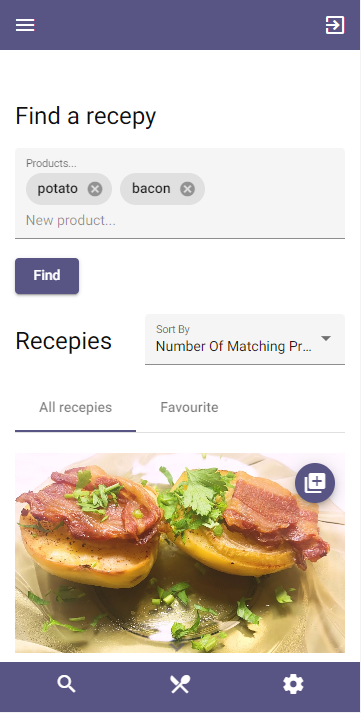Open search from the bottom navigation

tap(66, 684)
